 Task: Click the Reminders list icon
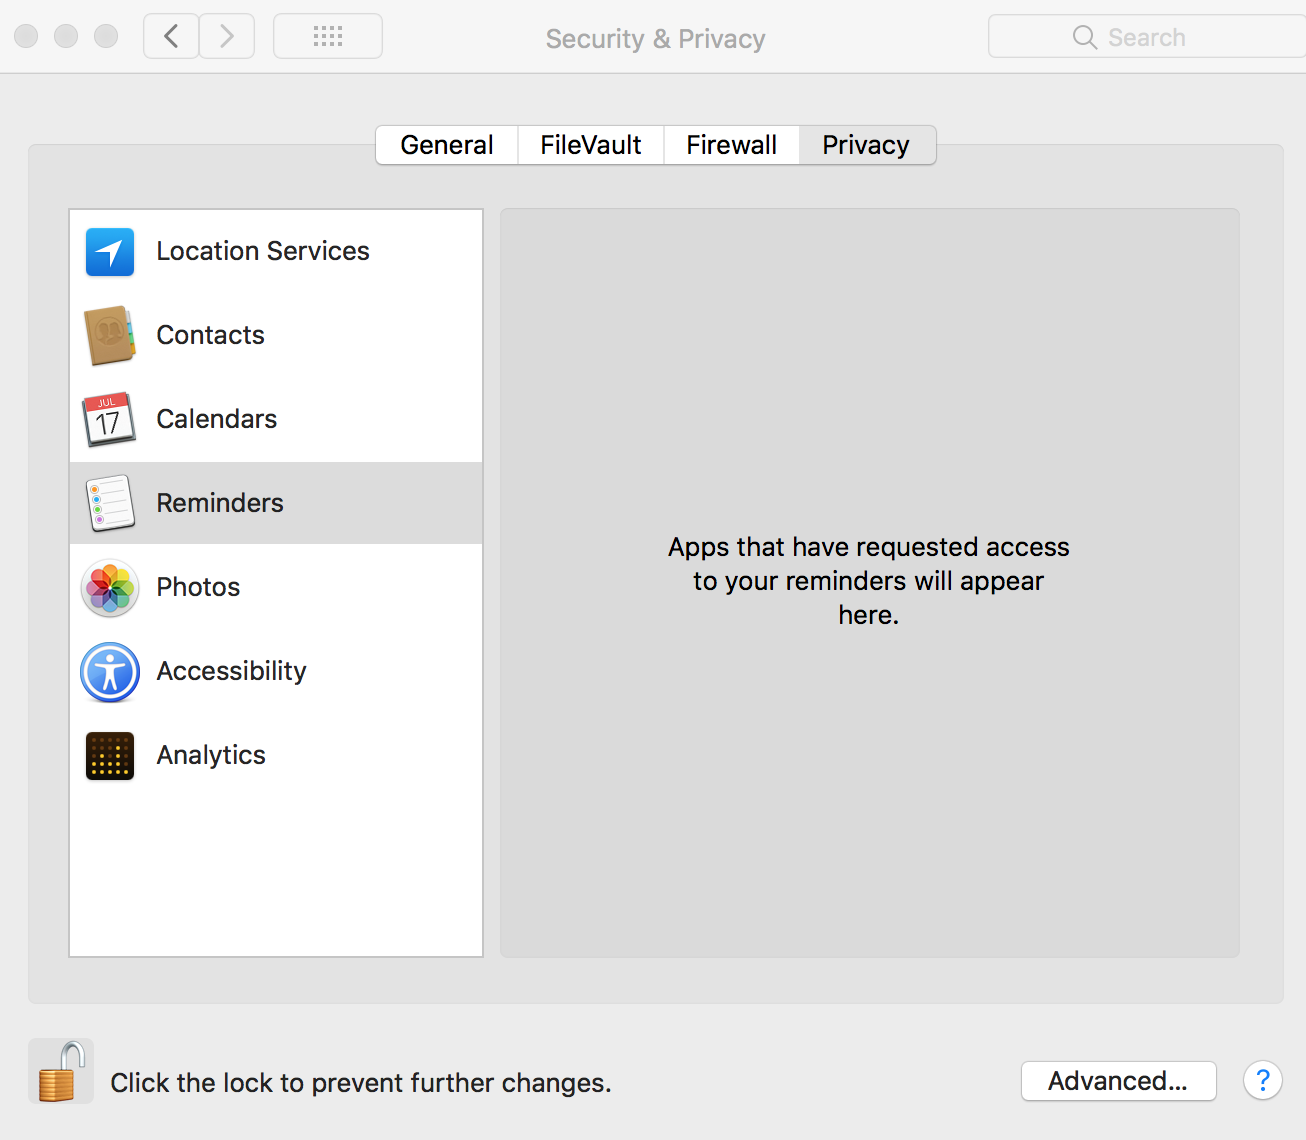click(x=110, y=503)
